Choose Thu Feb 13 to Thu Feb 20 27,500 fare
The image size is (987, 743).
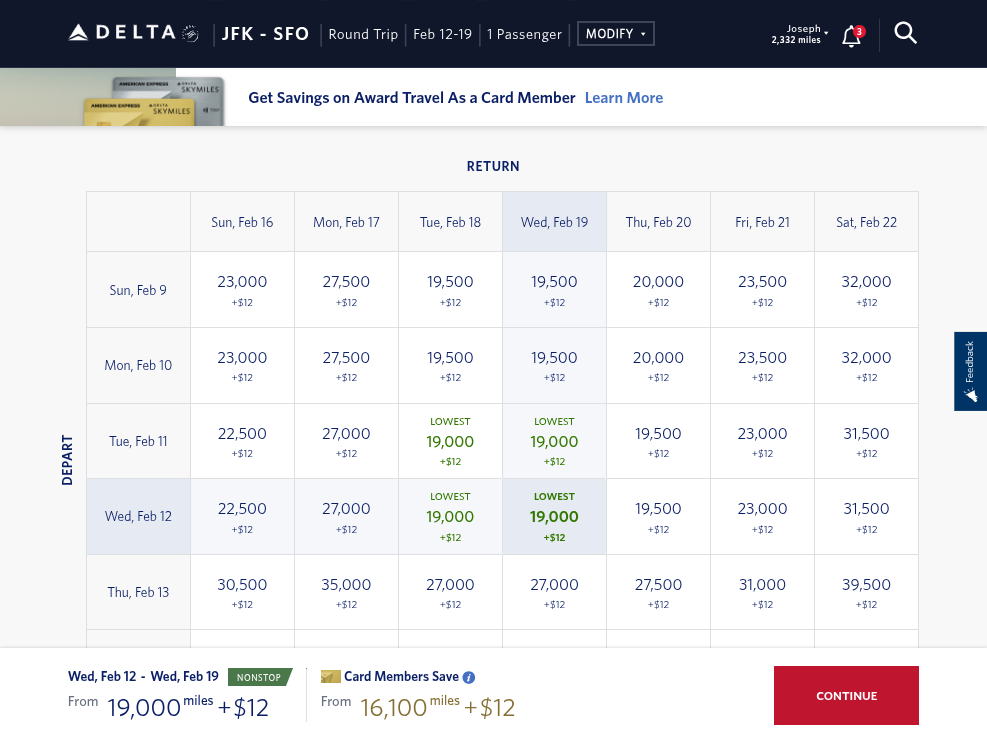point(658,593)
